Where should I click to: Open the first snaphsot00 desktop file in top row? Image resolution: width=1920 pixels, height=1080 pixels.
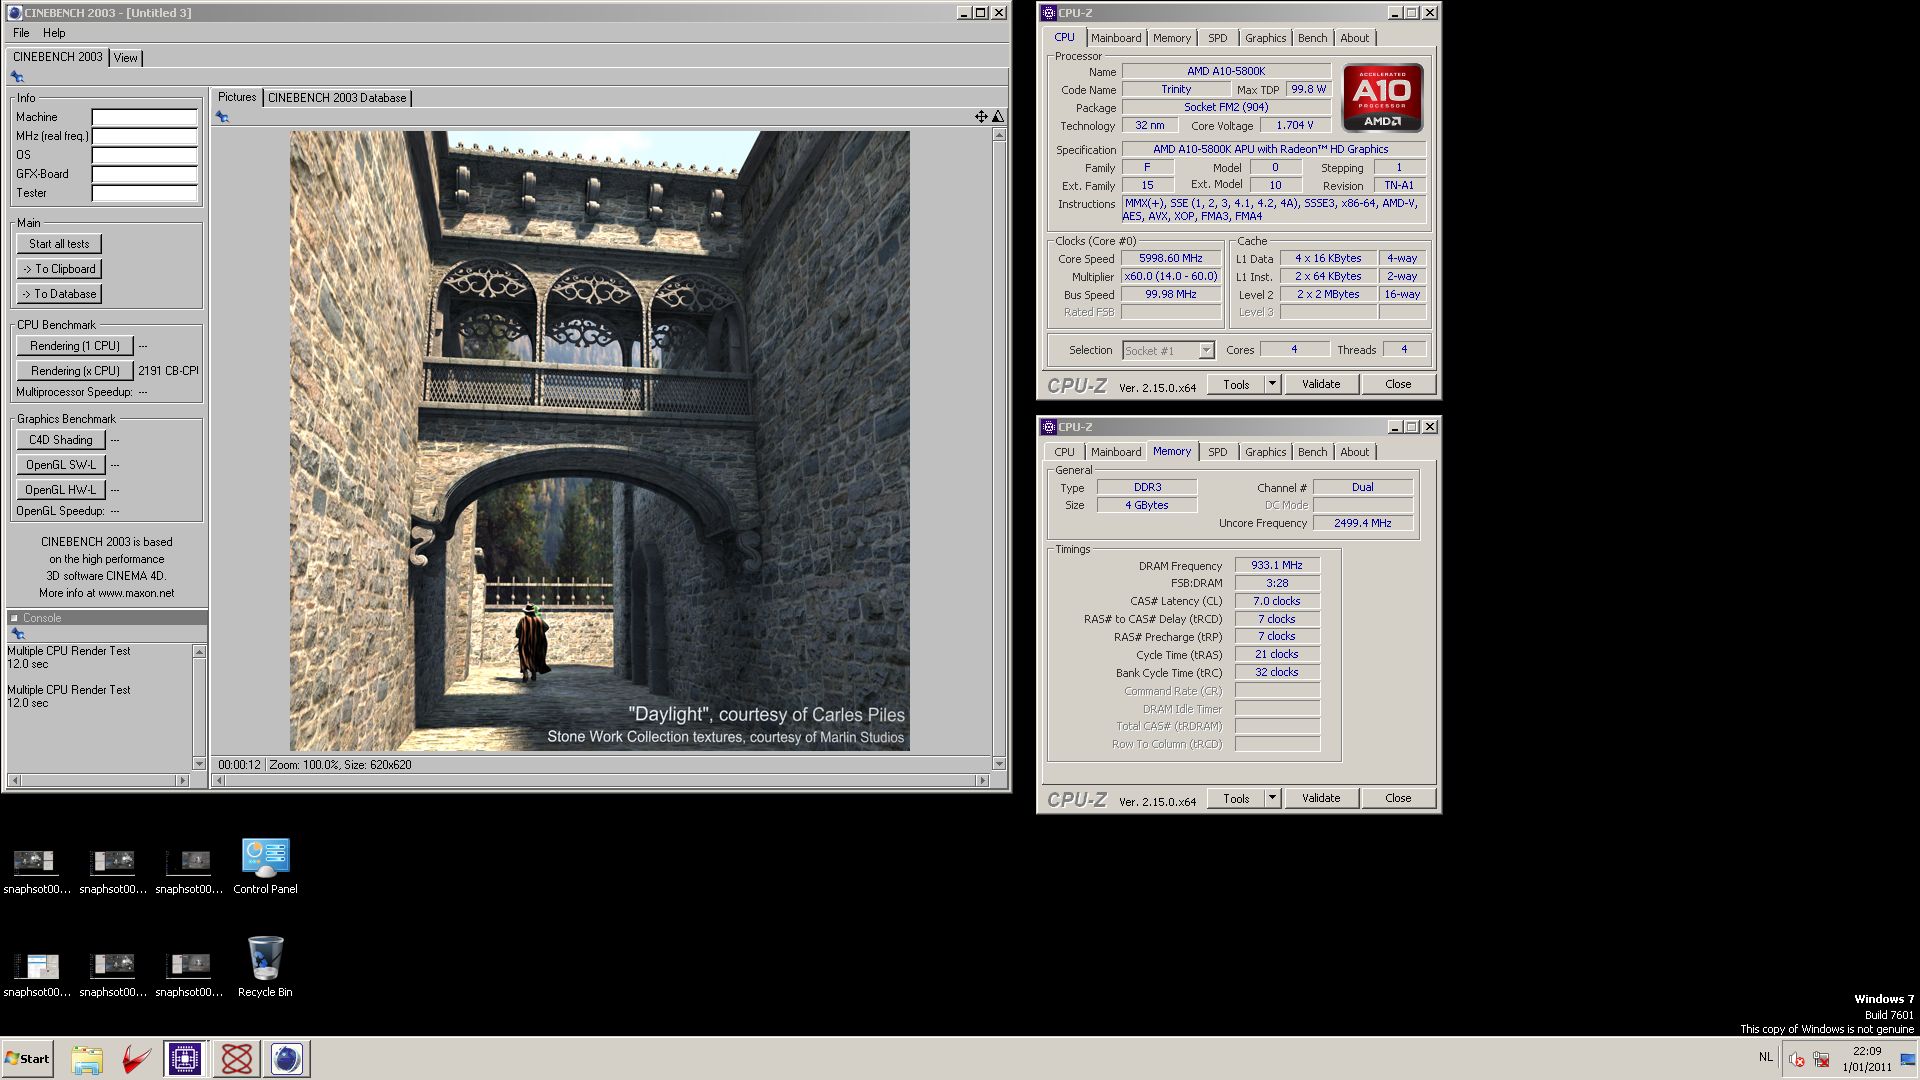tap(36, 869)
